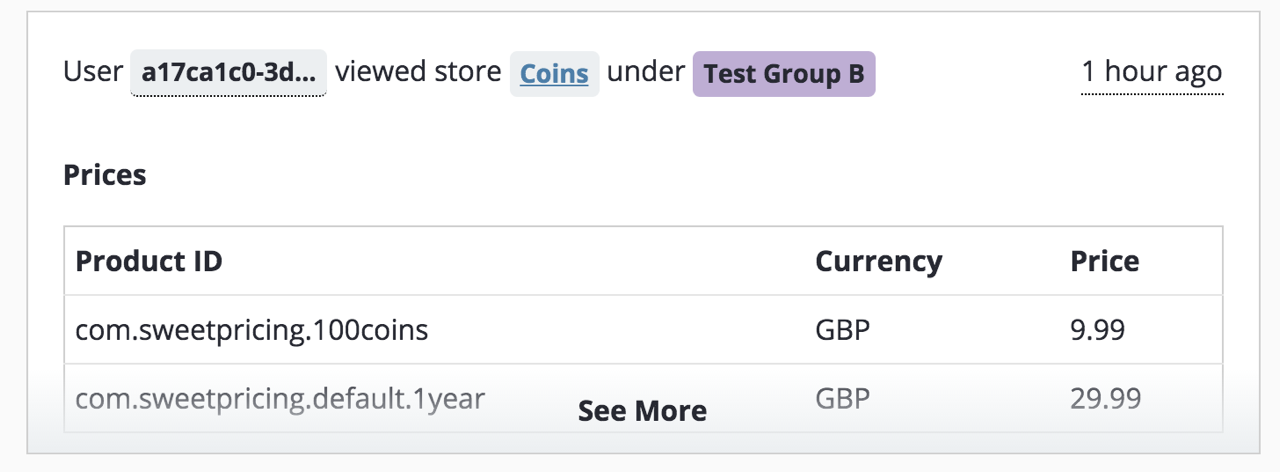Click the 'viewed store' text
The height and width of the screenshot is (472, 1280).
[x=418, y=73]
